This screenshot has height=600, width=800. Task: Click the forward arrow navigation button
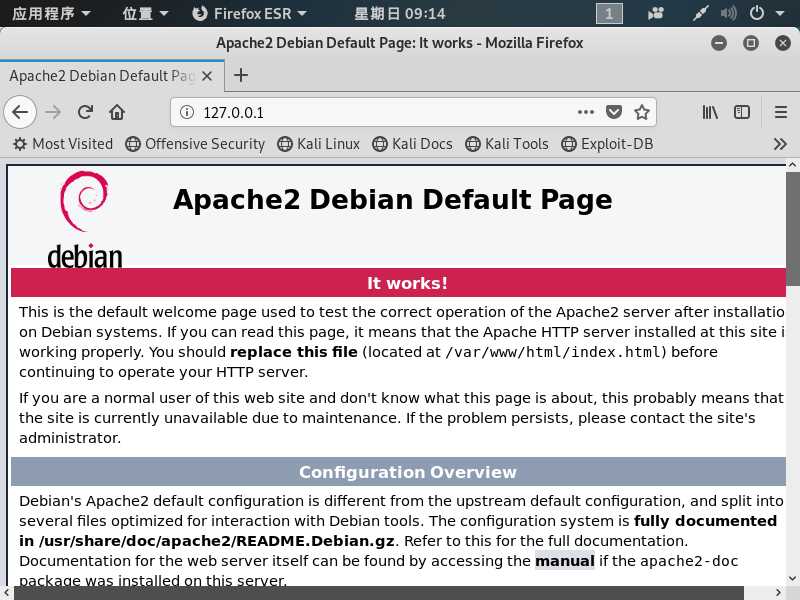pyautogui.click(x=53, y=112)
